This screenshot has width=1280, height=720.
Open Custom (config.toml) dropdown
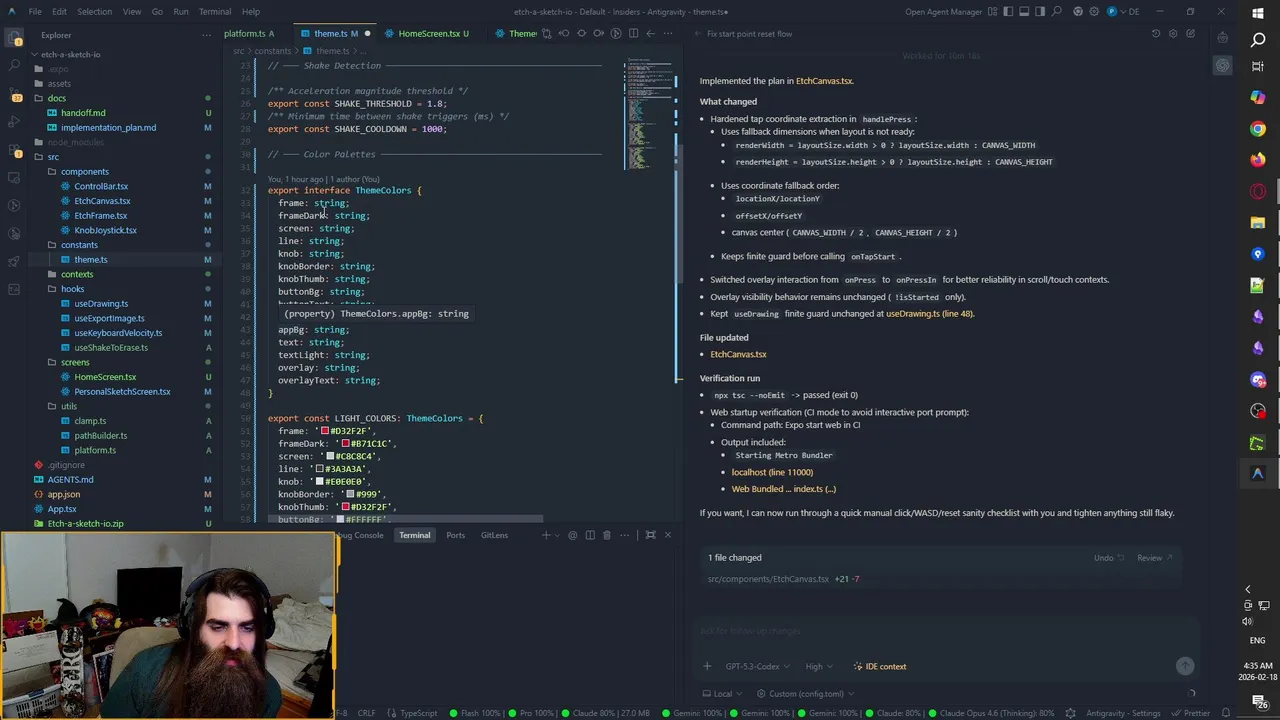point(807,693)
